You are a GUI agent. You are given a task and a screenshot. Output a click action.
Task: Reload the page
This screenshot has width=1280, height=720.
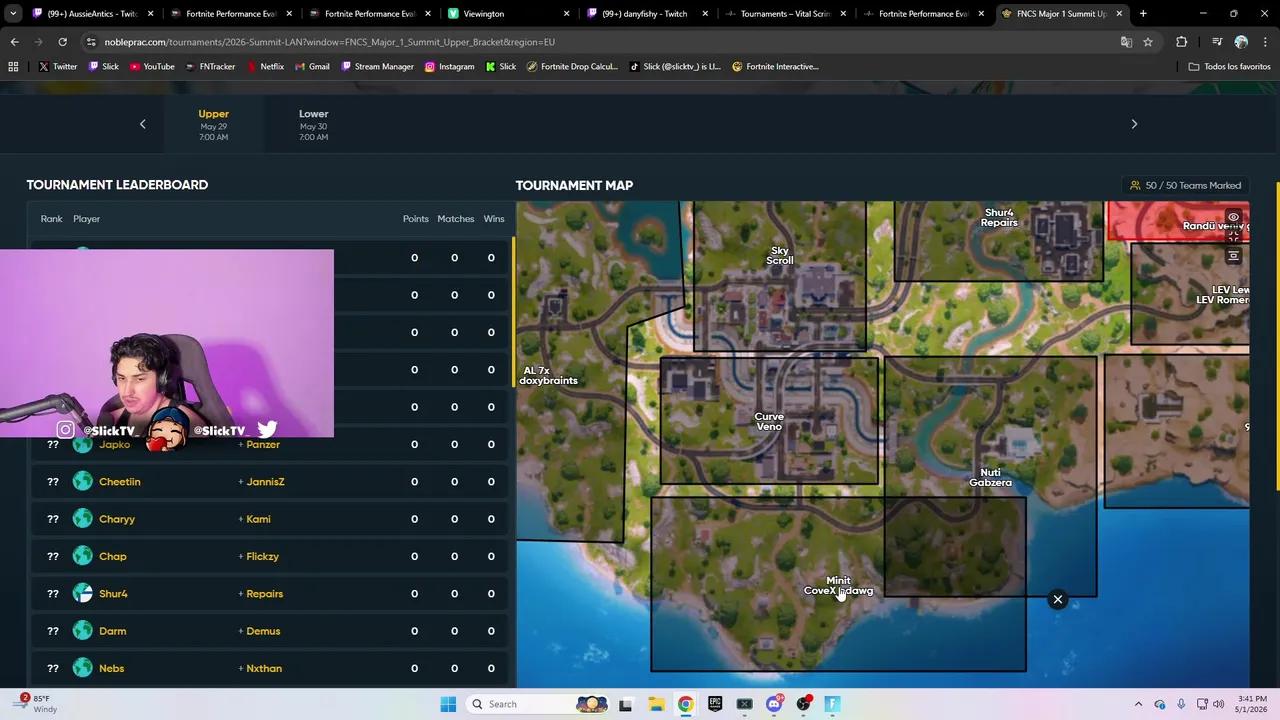[62, 42]
